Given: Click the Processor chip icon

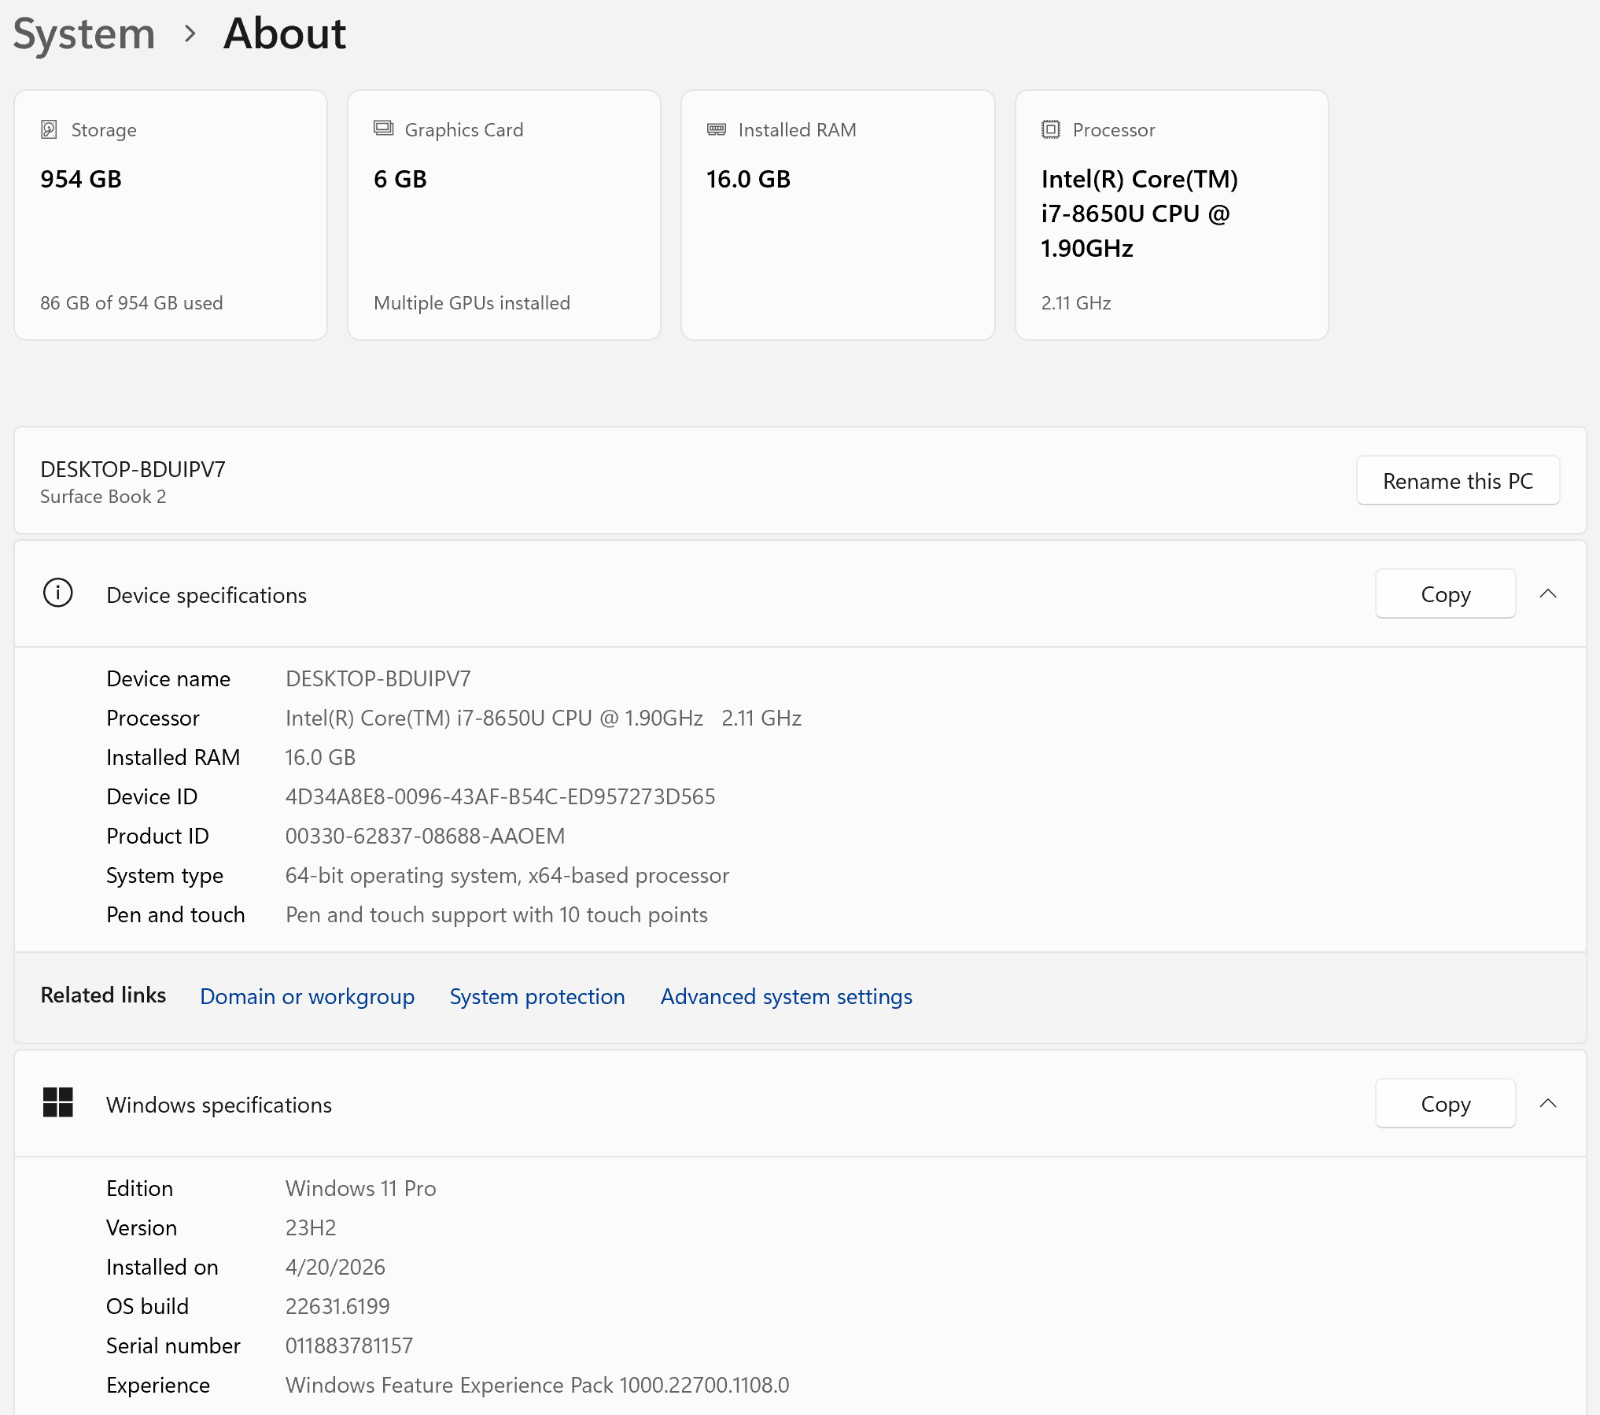Looking at the screenshot, I should tap(1050, 130).
